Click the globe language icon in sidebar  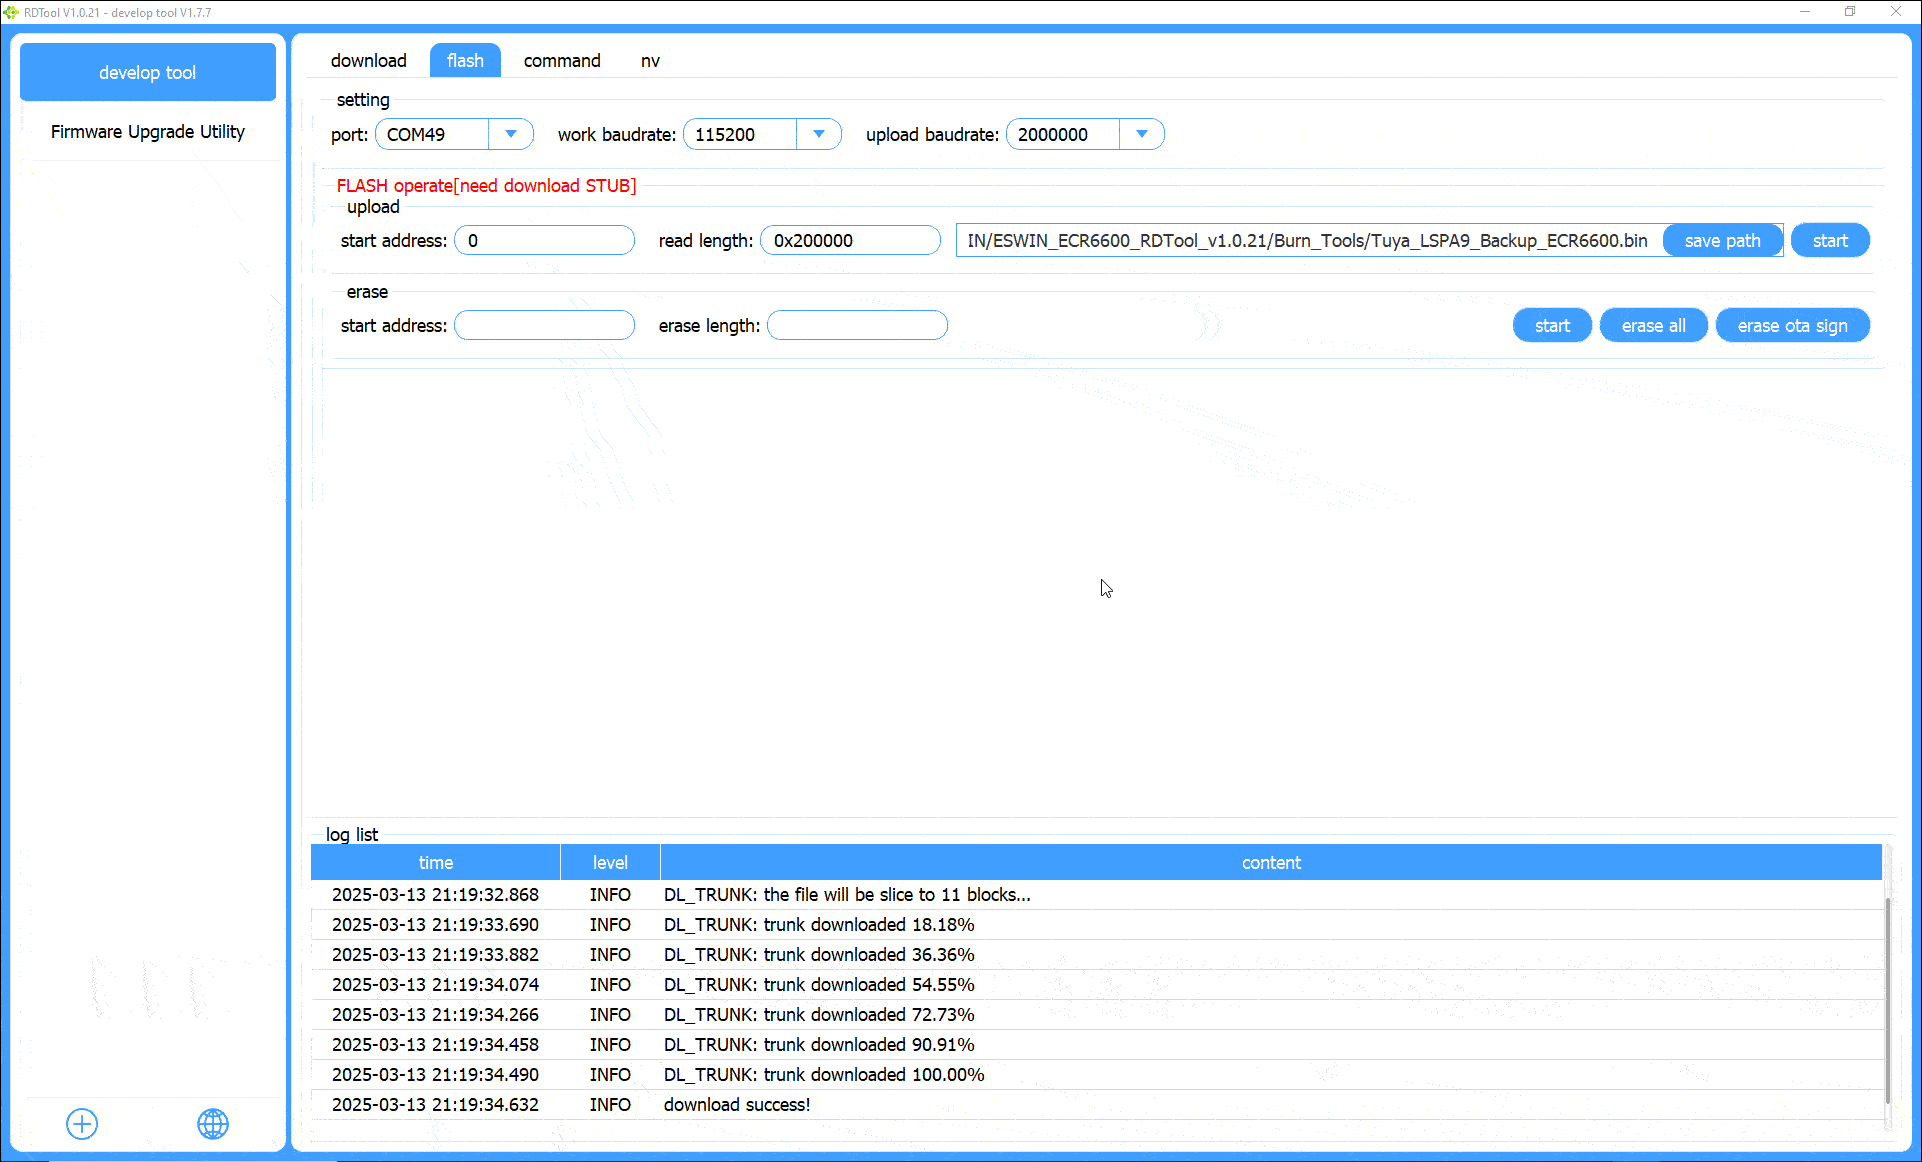coord(213,1124)
